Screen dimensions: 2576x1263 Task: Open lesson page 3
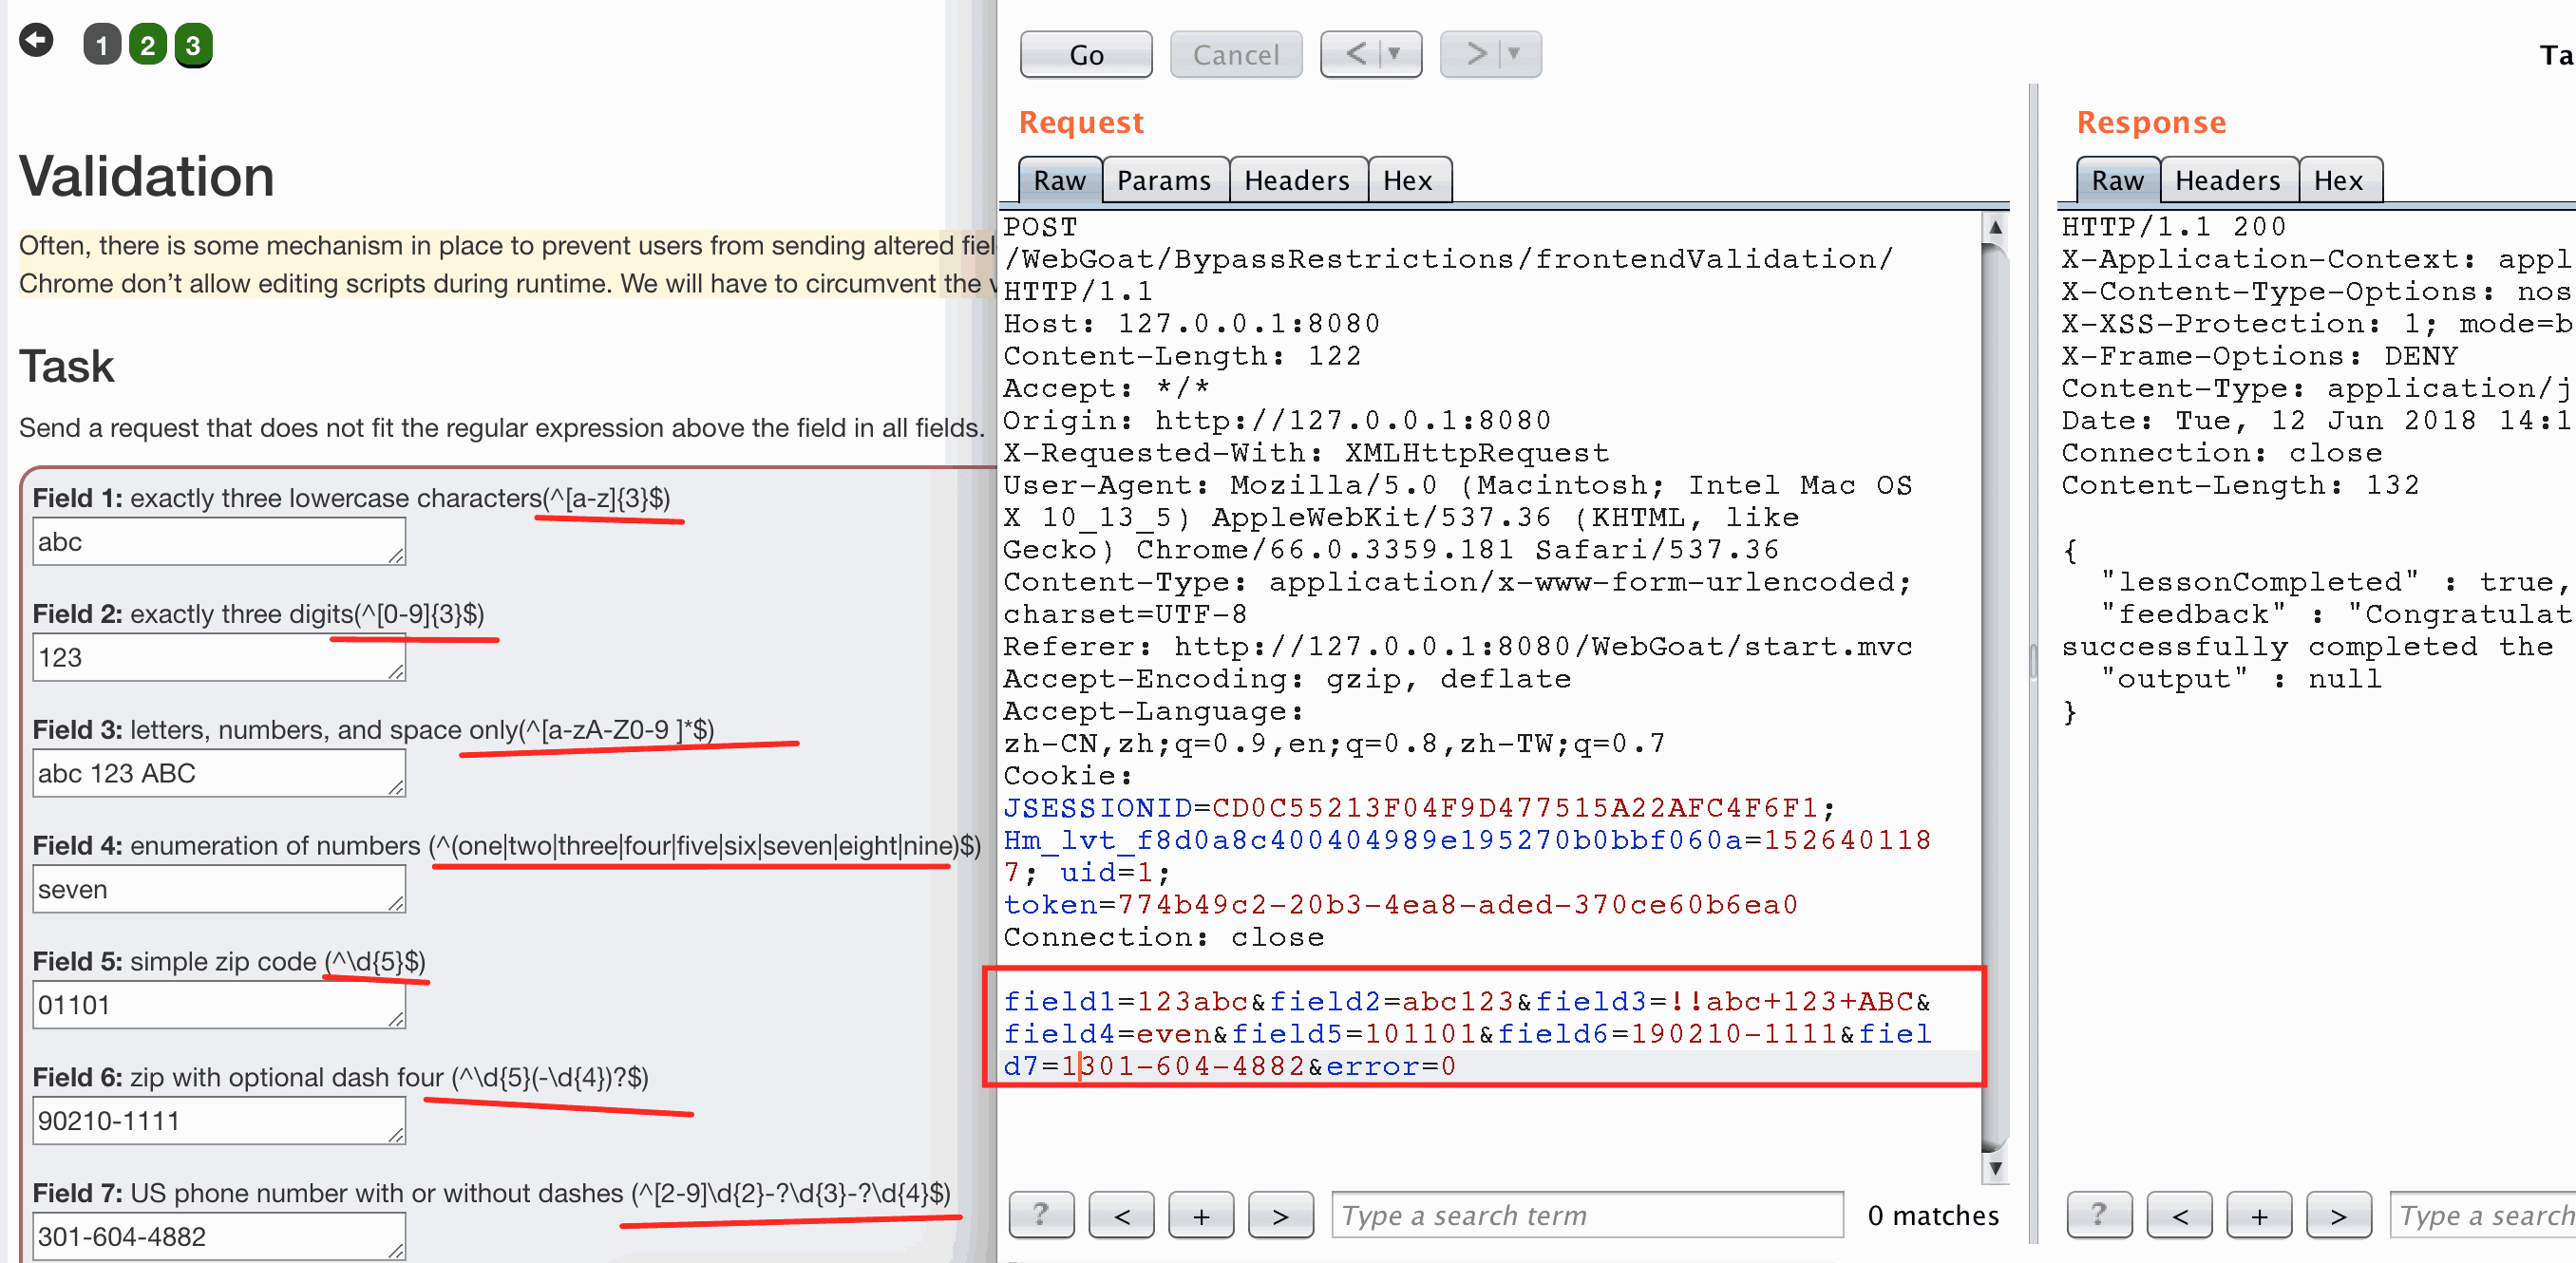(x=193, y=45)
